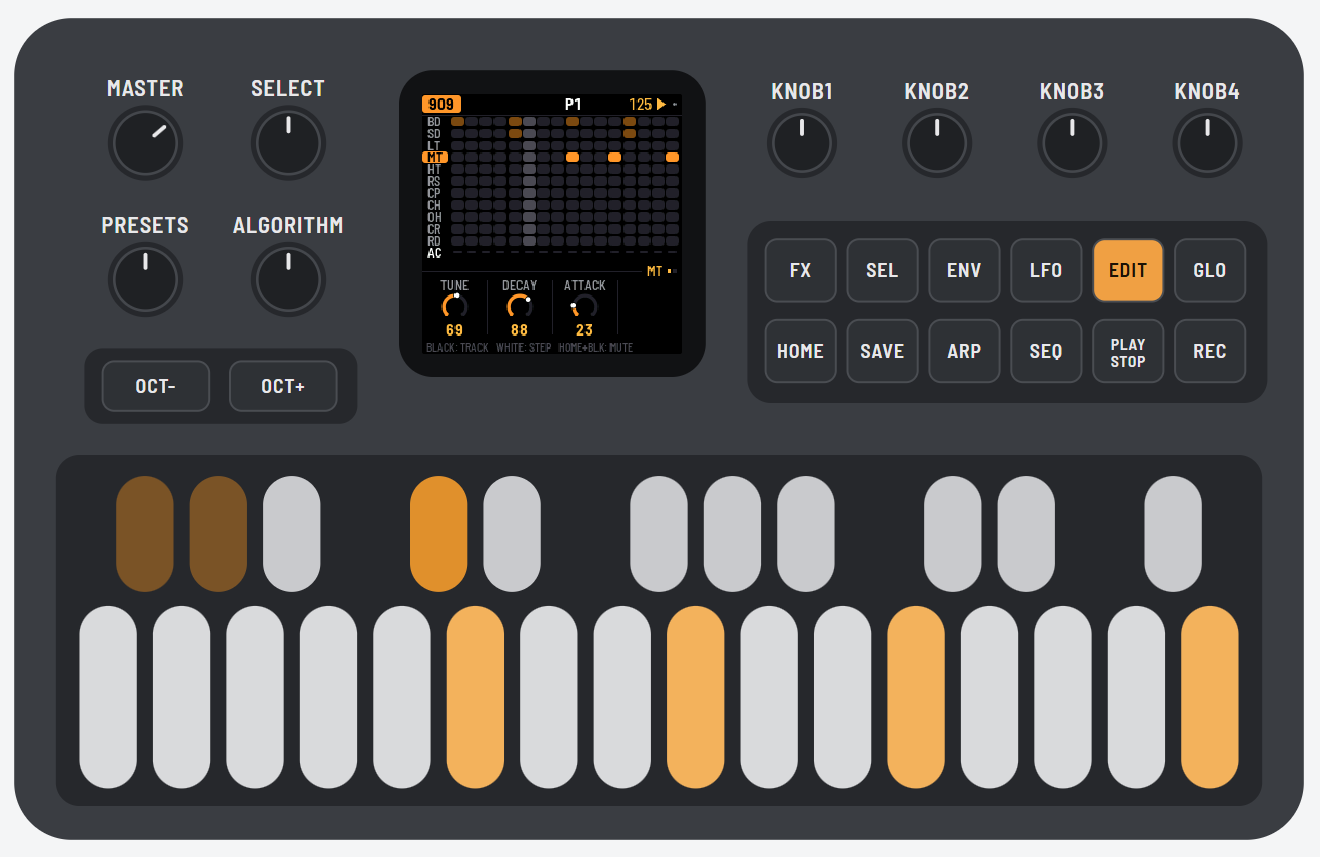Viewport: 1320px width, 857px height.
Task: Click the DECAY dial on the display
Action: [519, 305]
